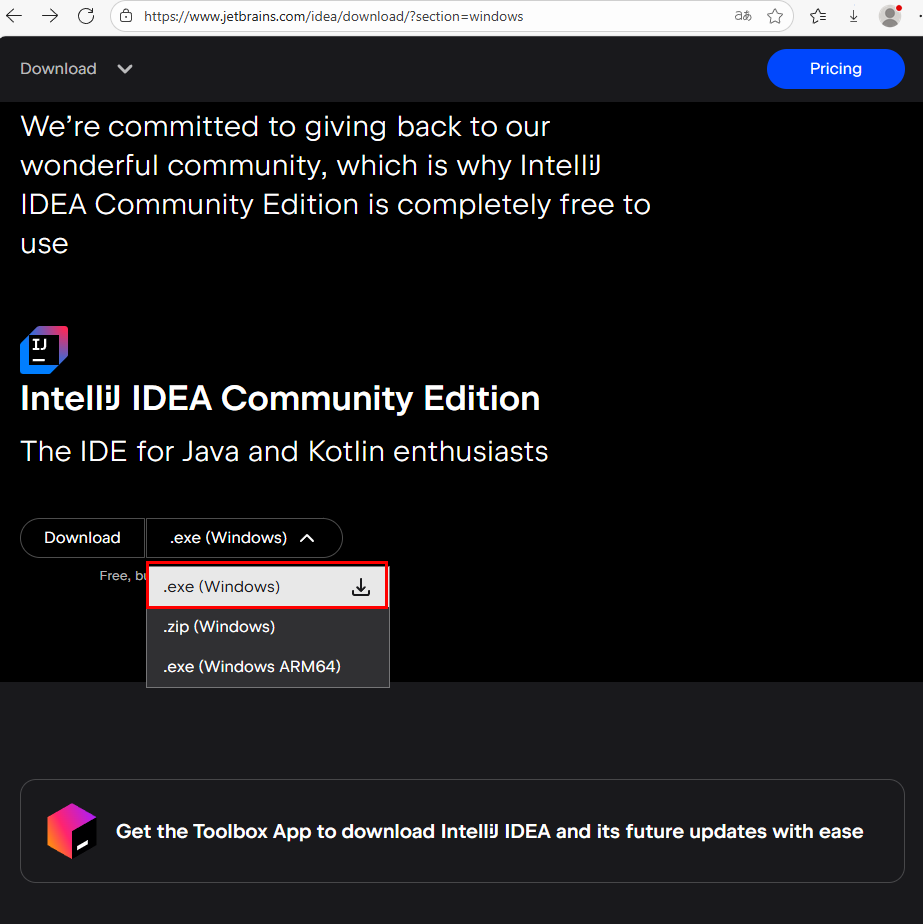Go forward with the browser Forward arrow
Viewport: 923px width, 924px height.
click(50, 16)
